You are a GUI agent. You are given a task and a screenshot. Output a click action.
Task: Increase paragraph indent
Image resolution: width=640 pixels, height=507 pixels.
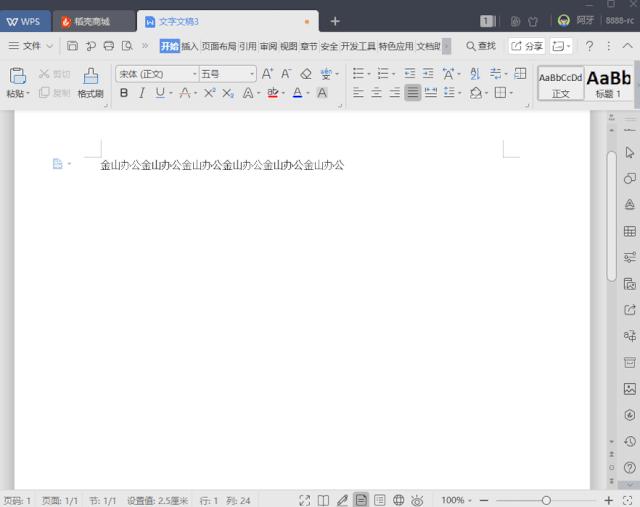tap(428, 73)
